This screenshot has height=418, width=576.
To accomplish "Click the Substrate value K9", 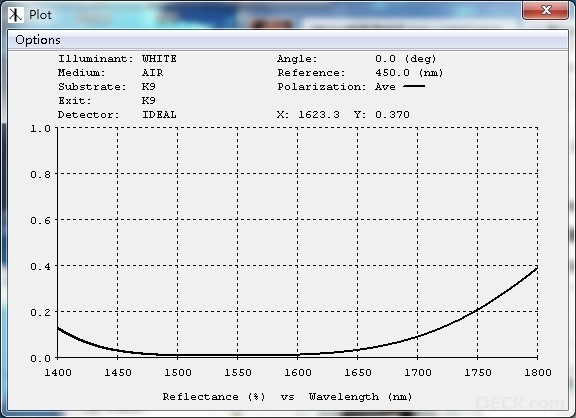I will pyautogui.click(x=149, y=87).
